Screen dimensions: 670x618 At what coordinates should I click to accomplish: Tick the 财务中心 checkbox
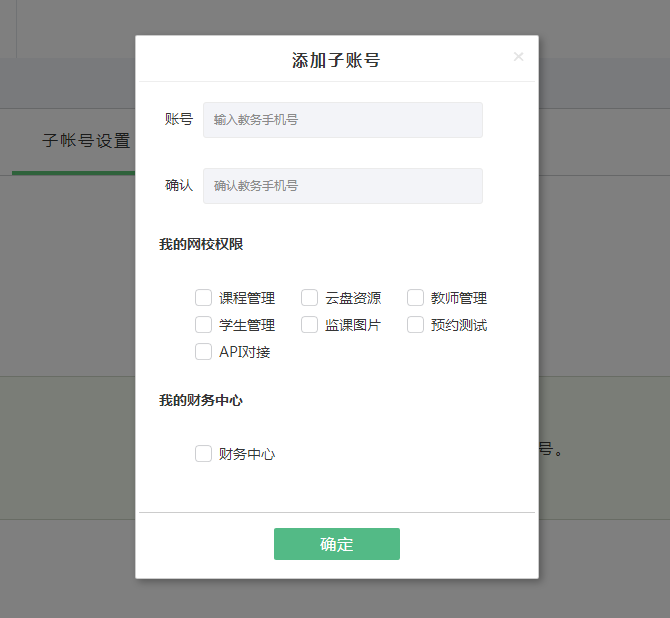coord(204,454)
